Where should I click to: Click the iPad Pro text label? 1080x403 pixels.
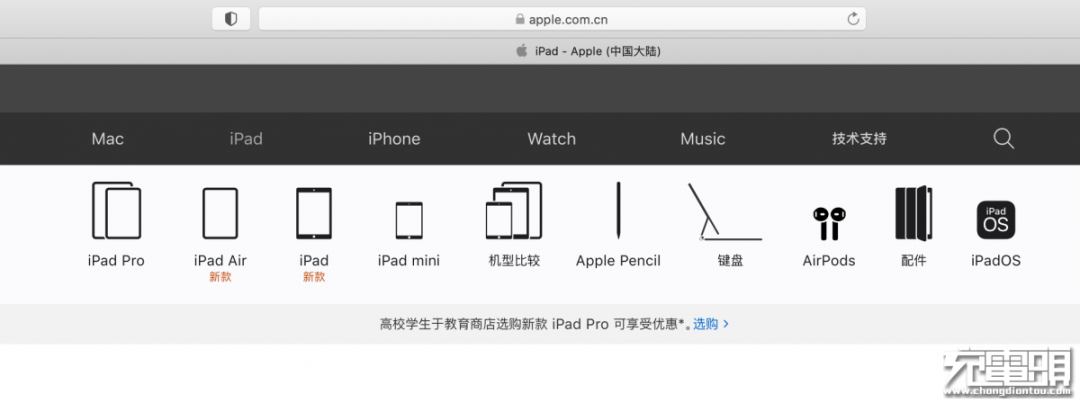click(x=116, y=260)
